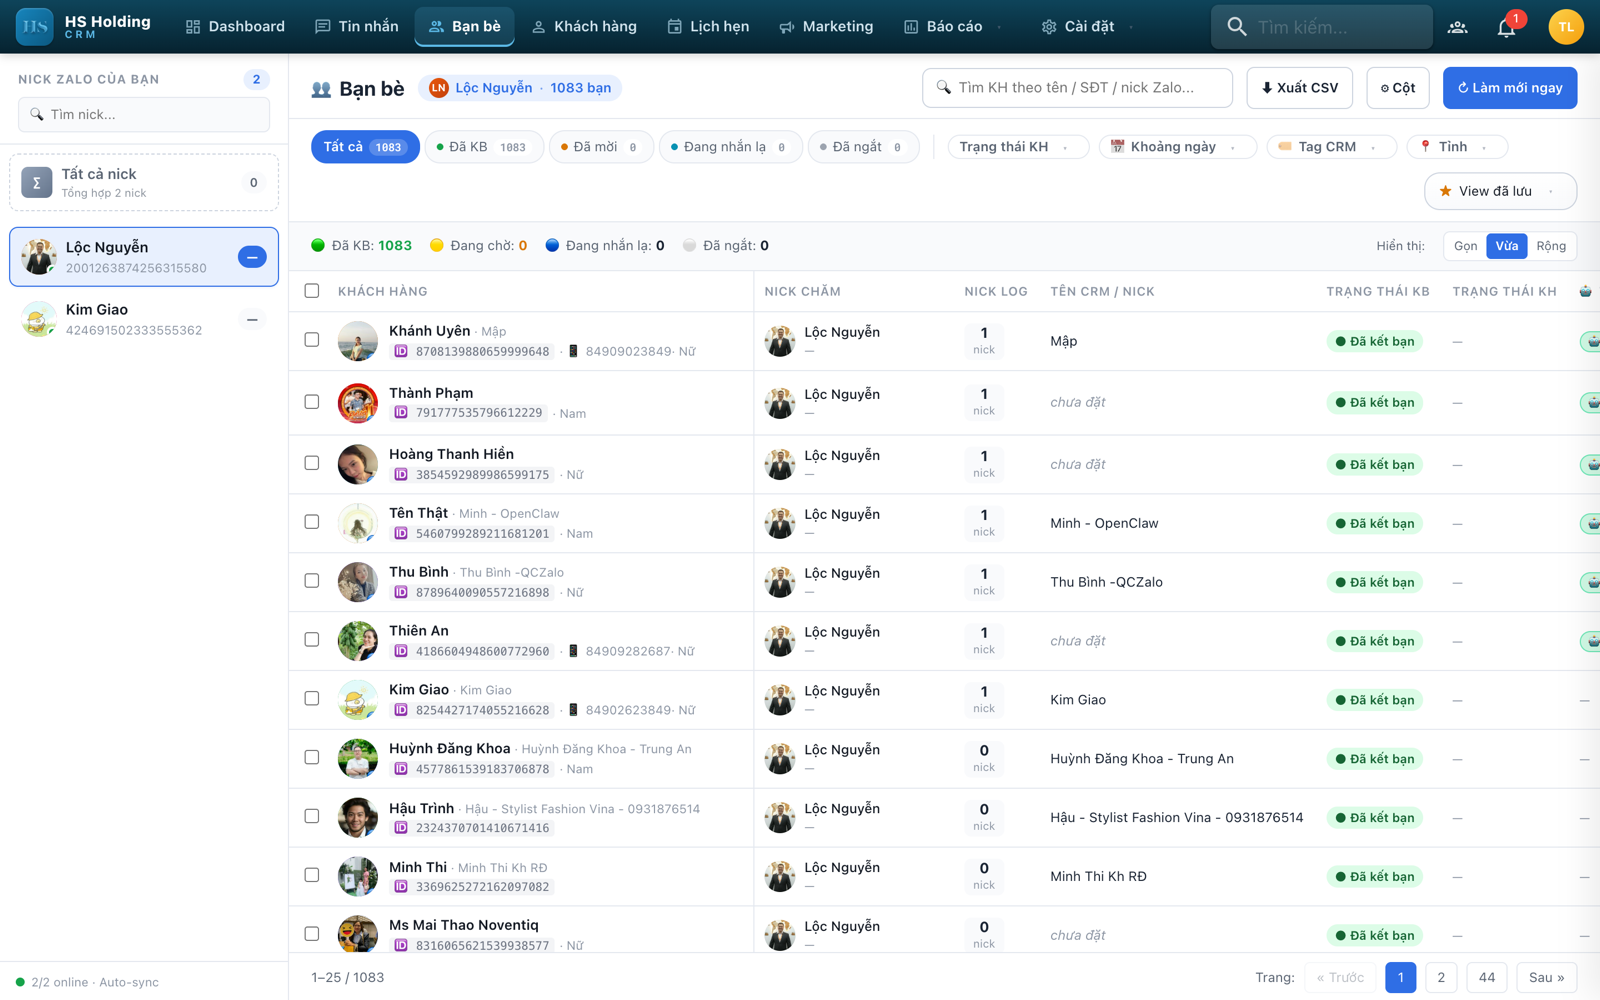Open the Khoảng ngày date range dropdown
Screen dimensions: 1600x1000
coord(1179,147)
